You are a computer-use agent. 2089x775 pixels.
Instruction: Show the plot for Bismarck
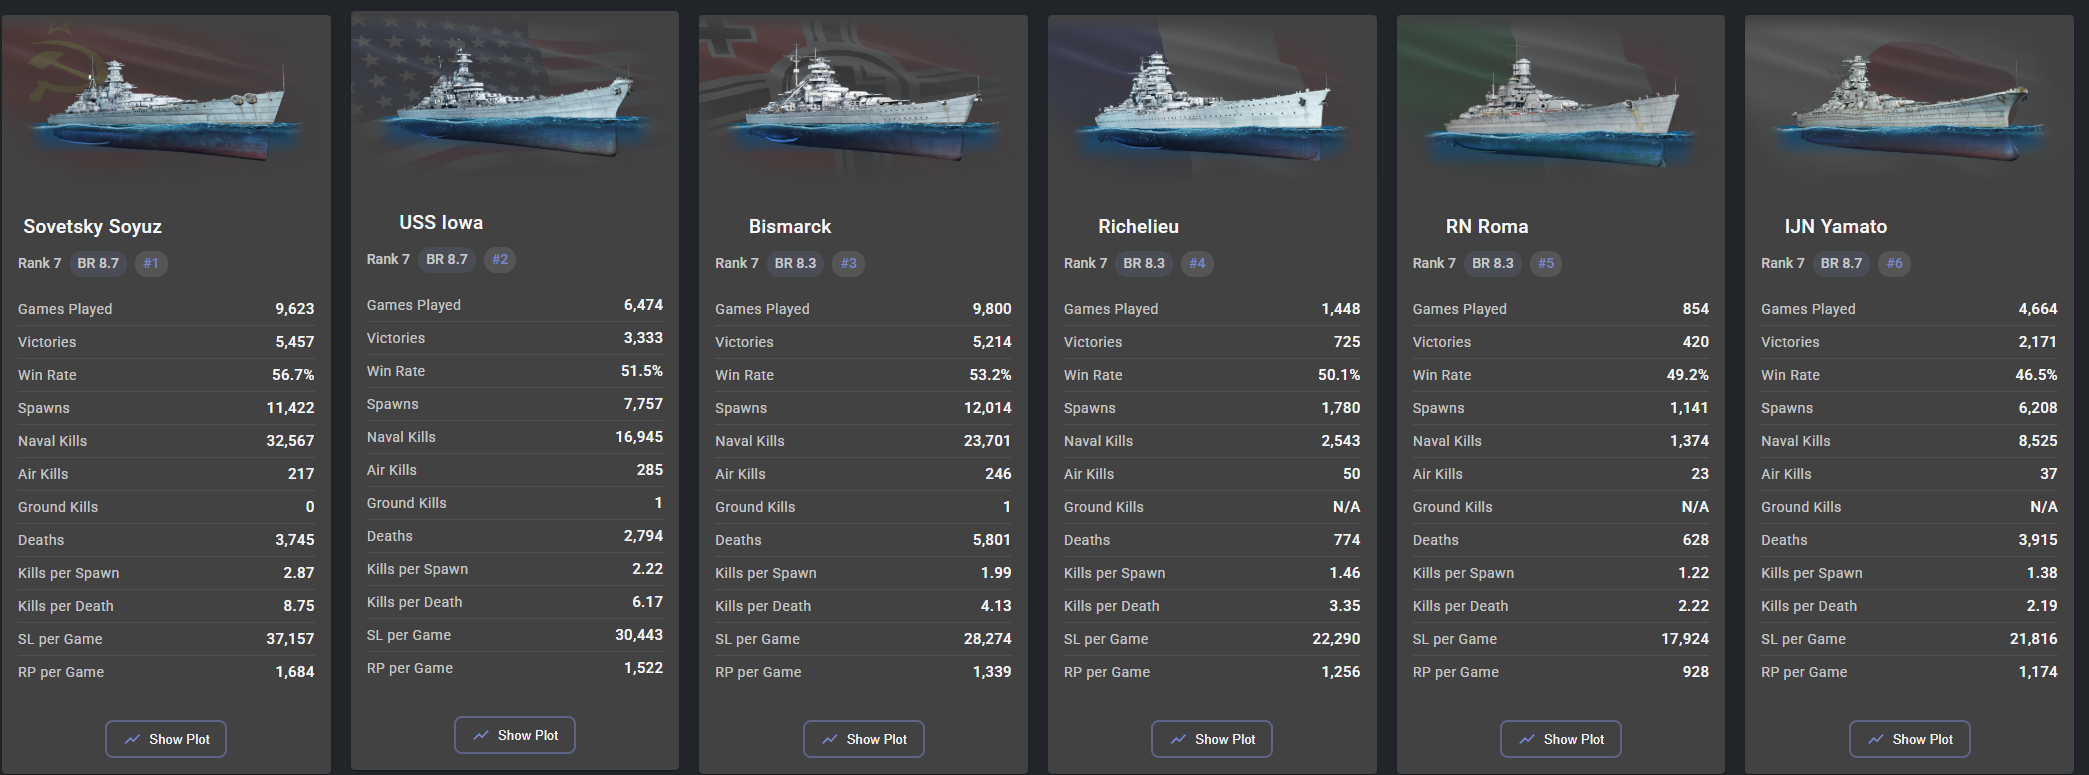click(x=863, y=739)
